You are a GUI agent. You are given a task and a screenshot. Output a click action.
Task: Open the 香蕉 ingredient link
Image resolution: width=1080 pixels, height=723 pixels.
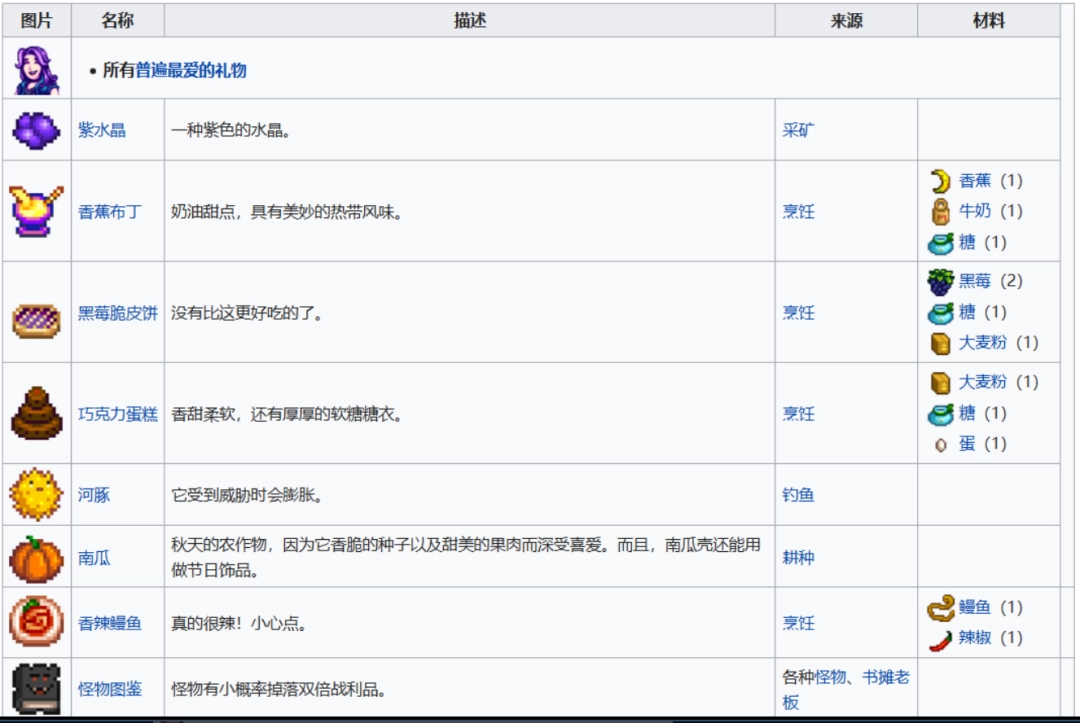(x=975, y=180)
